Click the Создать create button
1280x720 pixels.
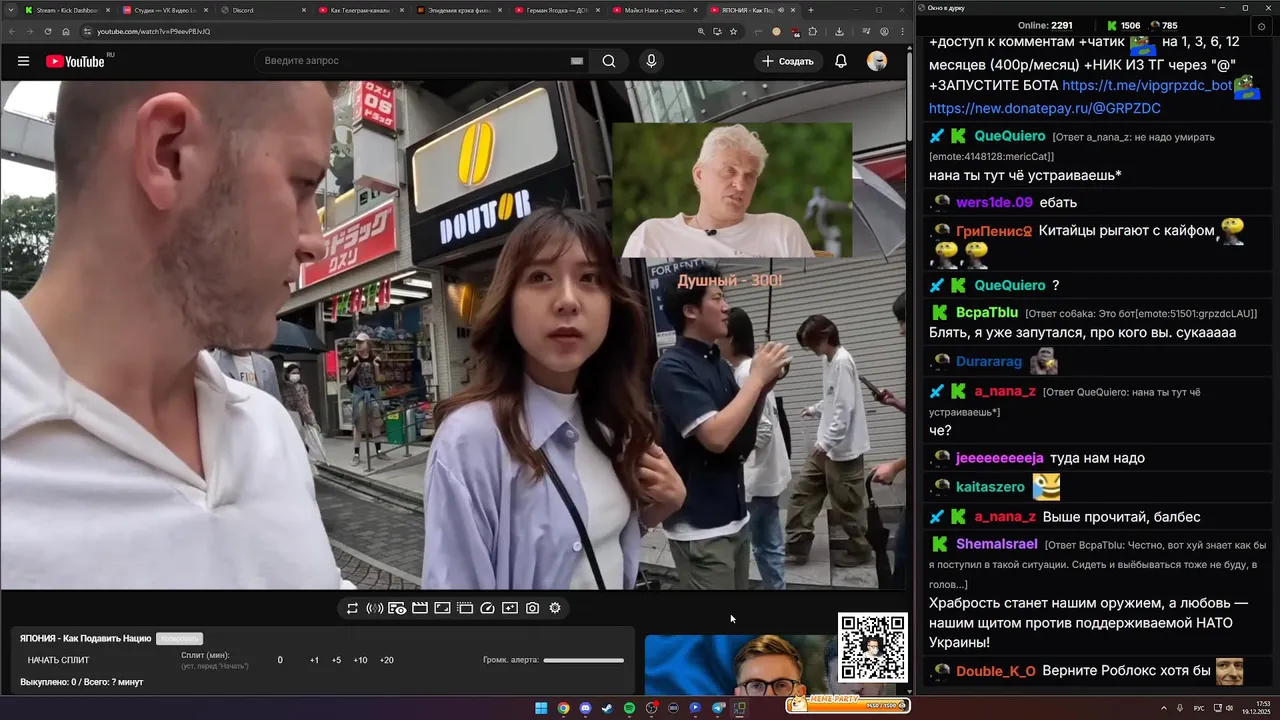coord(788,61)
